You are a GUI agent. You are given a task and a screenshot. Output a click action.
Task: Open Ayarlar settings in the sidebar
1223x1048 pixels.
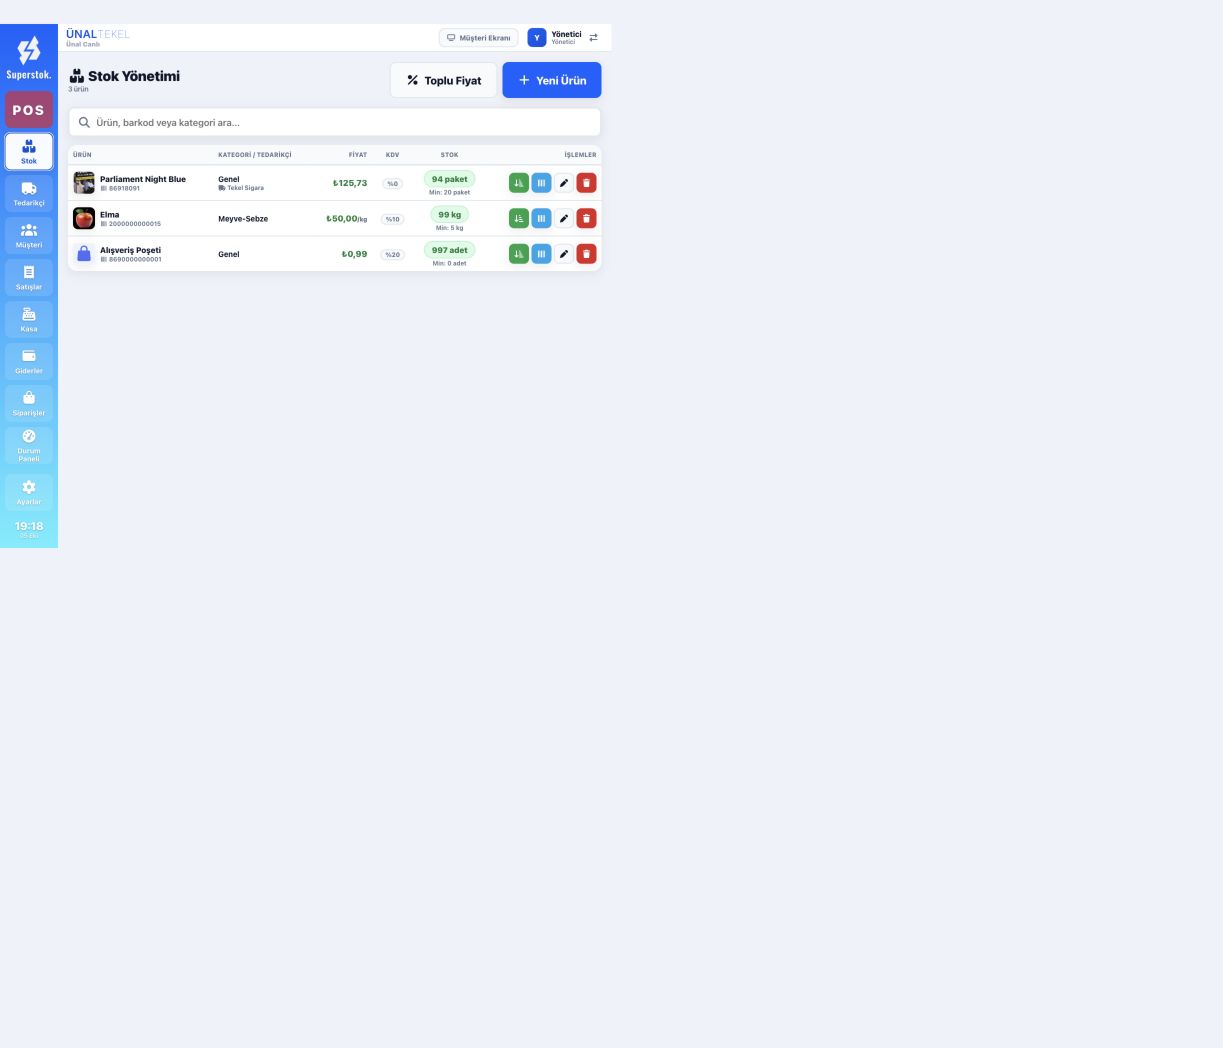point(29,492)
